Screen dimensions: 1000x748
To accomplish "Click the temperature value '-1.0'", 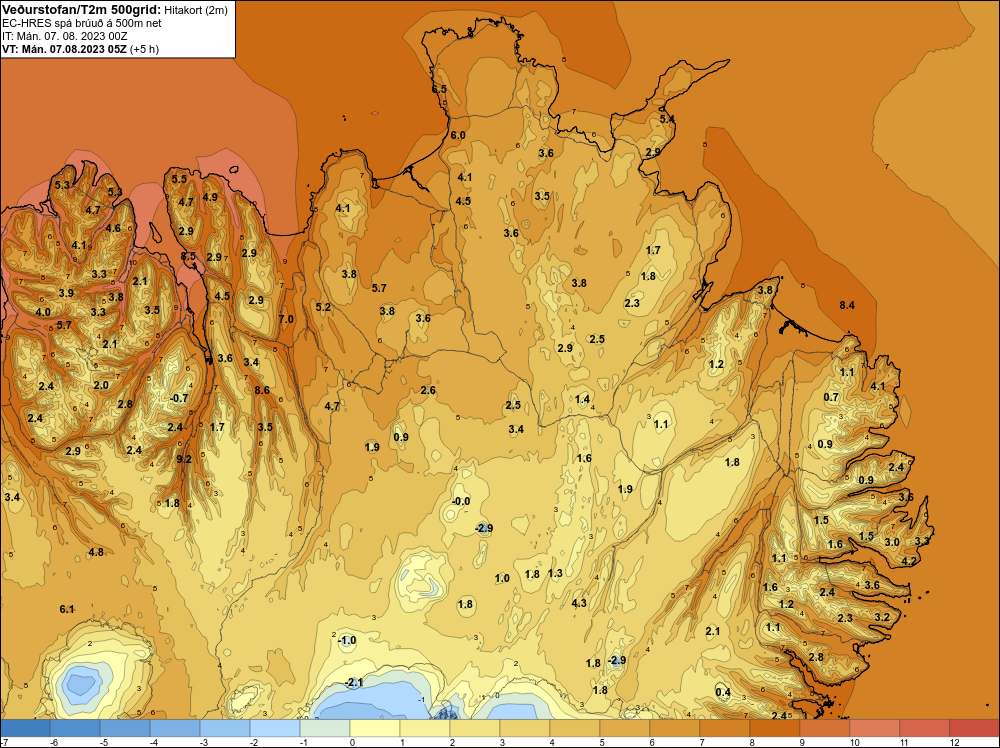I will (x=347, y=640).
